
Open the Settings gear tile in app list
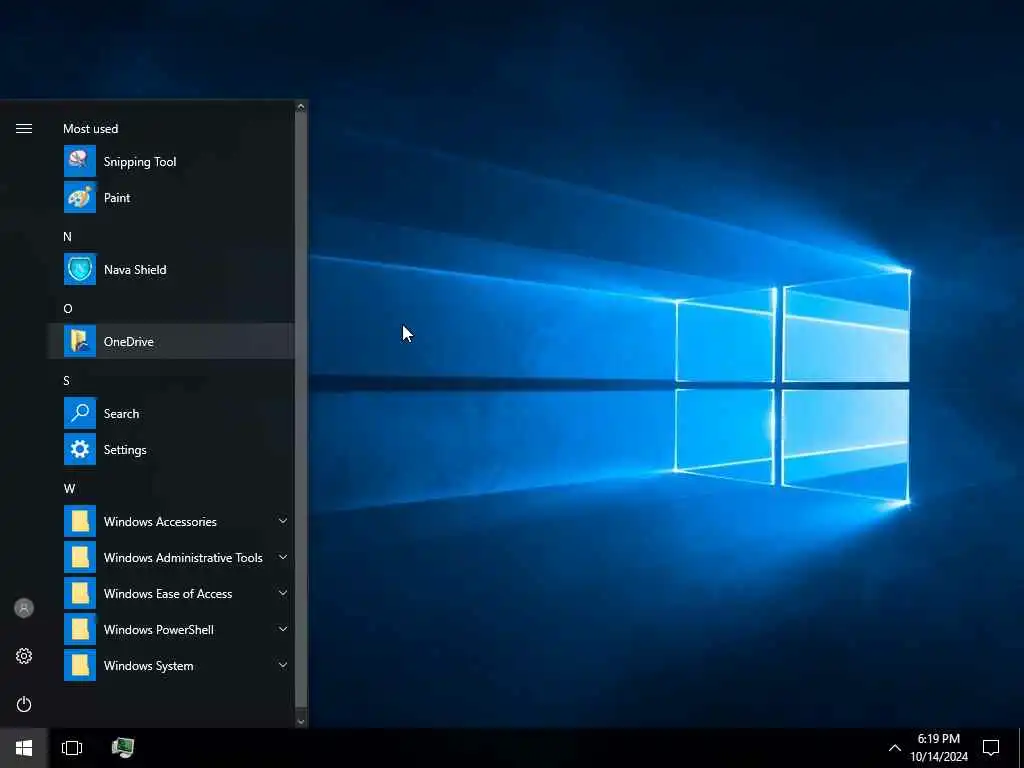click(80, 449)
